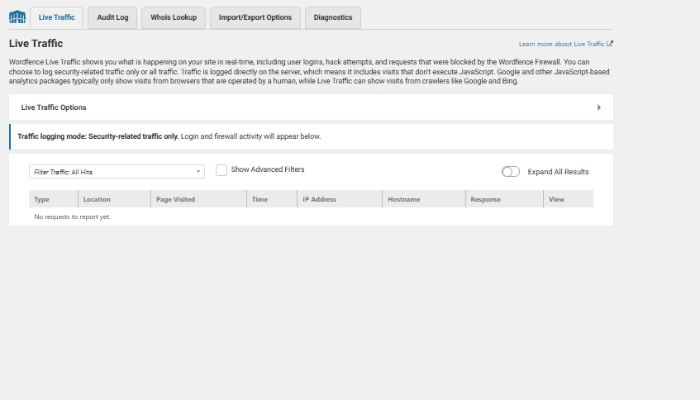The height and width of the screenshot is (400, 700).
Task: Open the Whois Lookup tab
Action: (x=173, y=17)
